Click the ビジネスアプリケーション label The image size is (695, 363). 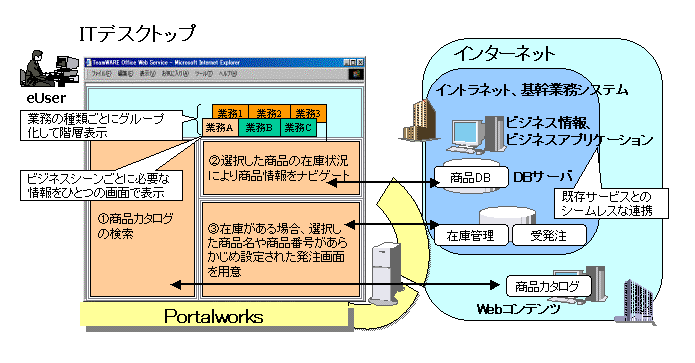[x=580, y=140]
